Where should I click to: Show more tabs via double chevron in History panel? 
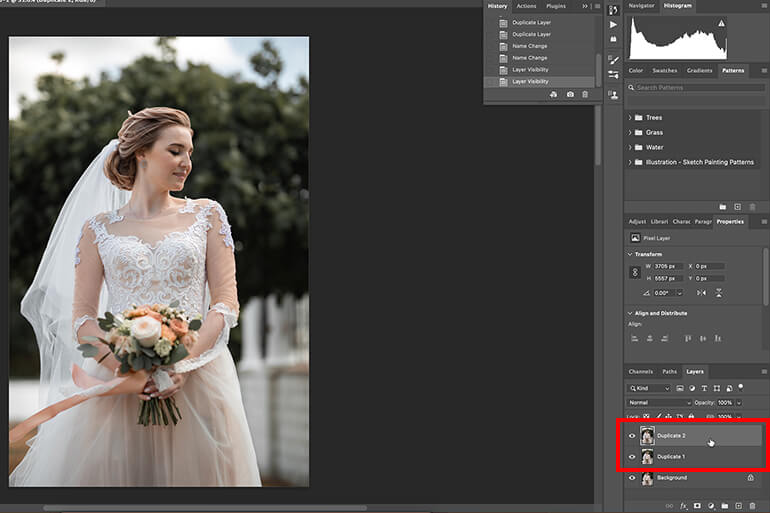coord(585,6)
